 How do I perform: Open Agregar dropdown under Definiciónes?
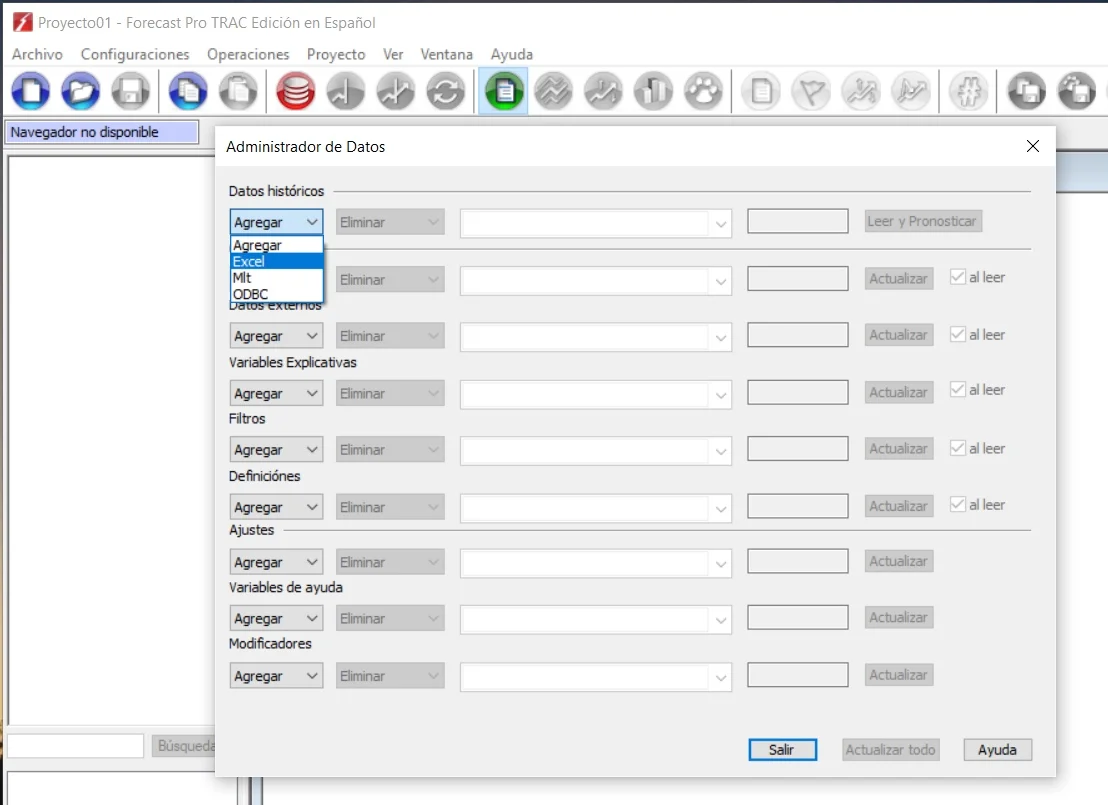[x=276, y=507]
